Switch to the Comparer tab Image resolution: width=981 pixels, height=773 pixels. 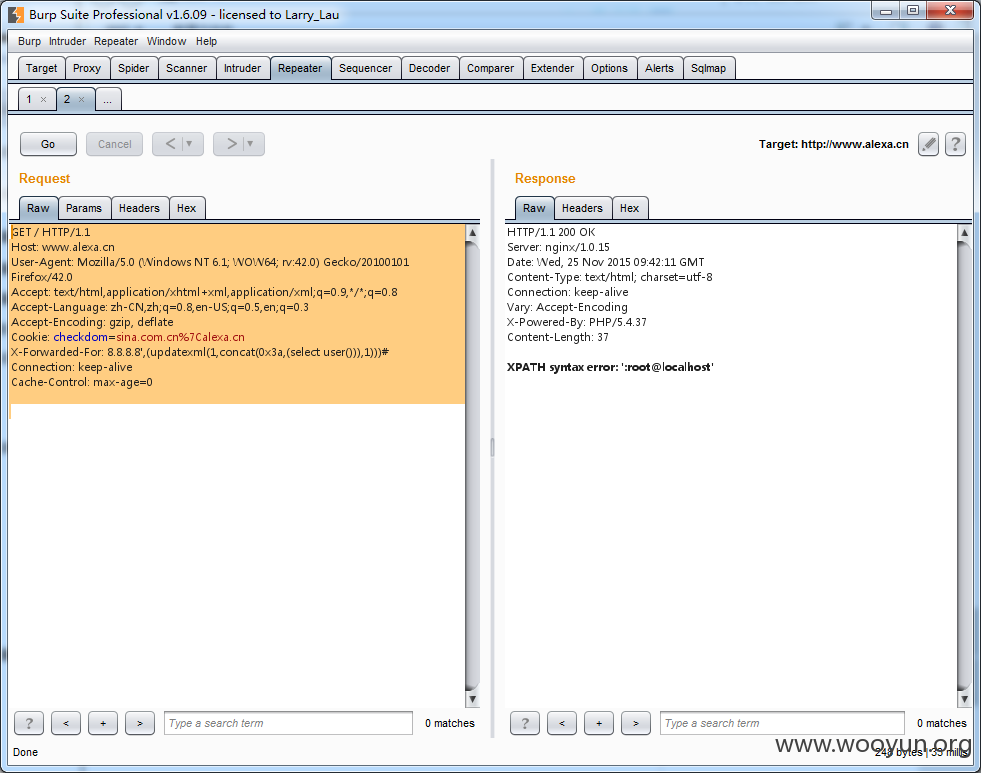click(x=490, y=68)
